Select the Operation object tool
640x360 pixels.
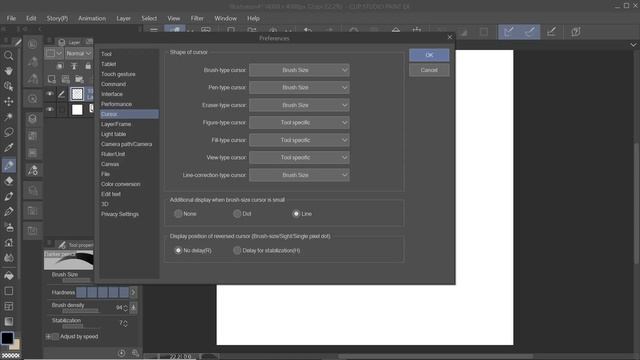[x=9, y=86]
